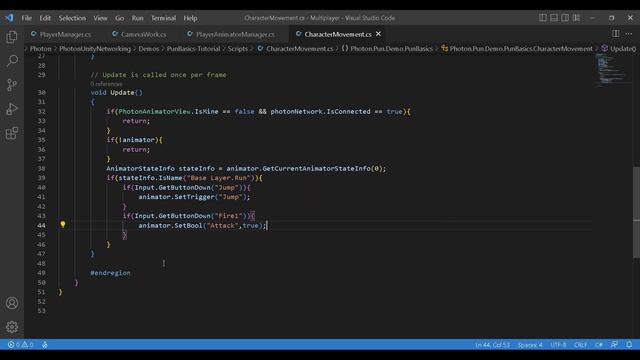The image size is (640, 360).
Task: Toggle the bottom panel layout icon
Action: click(554, 18)
